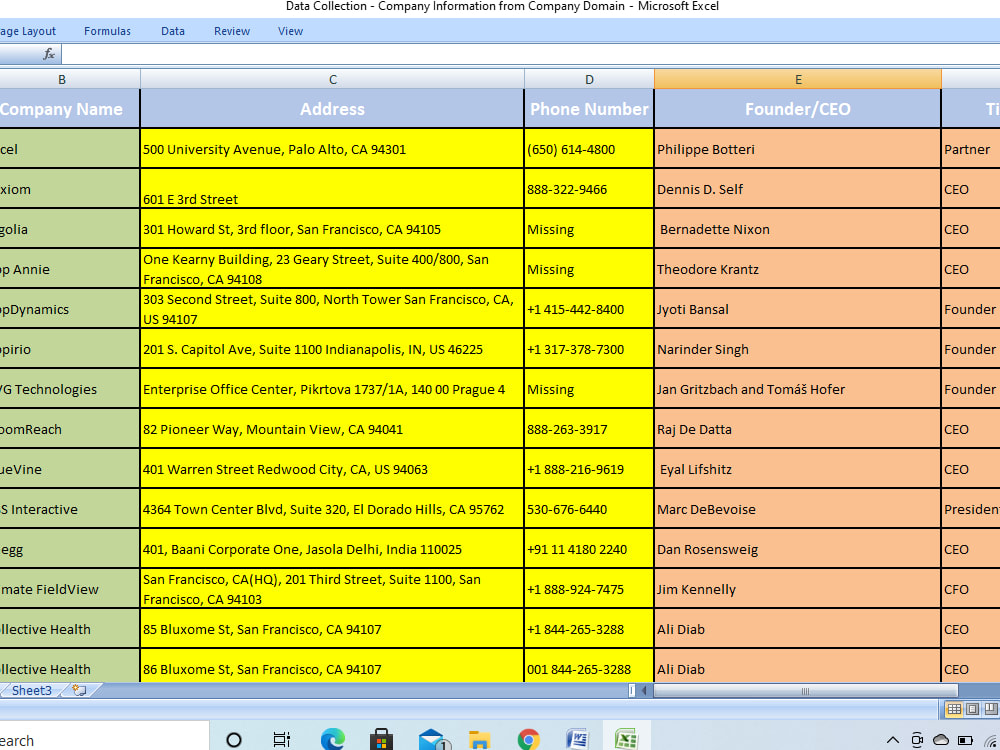Select phone cell 001 844-265-3288
Viewport: 1000px width, 750px height.
click(589, 666)
